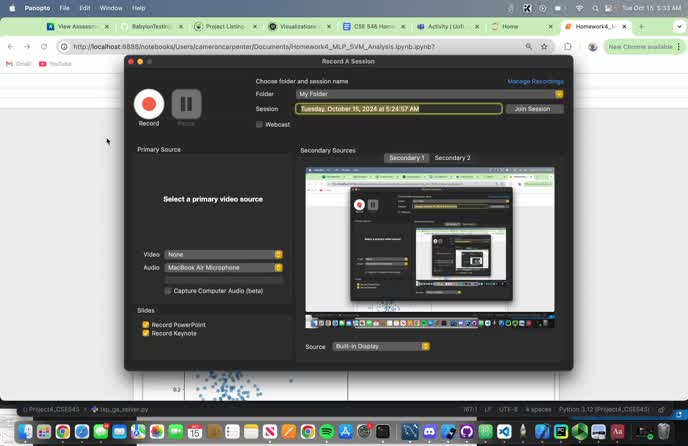Start recording with the red Record button
The width and height of the screenshot is (688, 446).
point(149,103)
